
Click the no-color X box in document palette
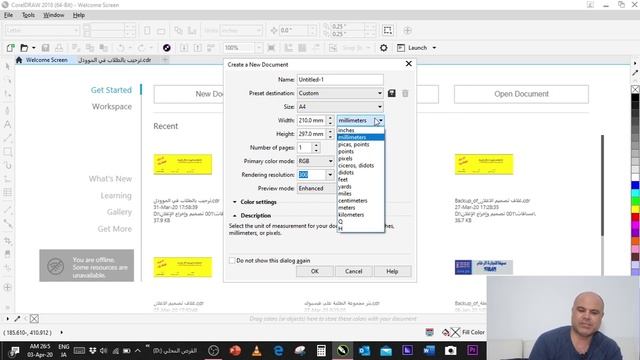point(34,318)
